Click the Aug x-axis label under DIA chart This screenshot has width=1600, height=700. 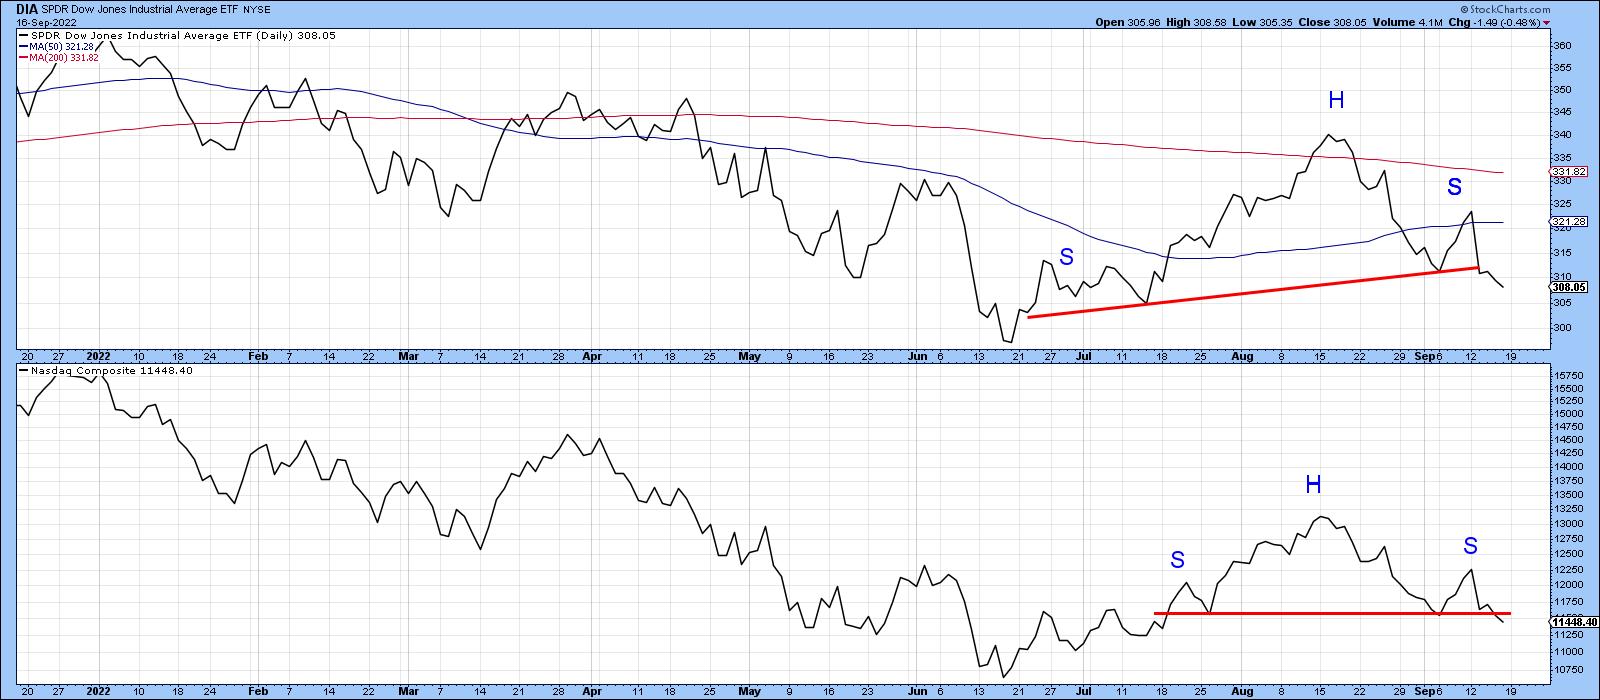[x=1242, y=355]
